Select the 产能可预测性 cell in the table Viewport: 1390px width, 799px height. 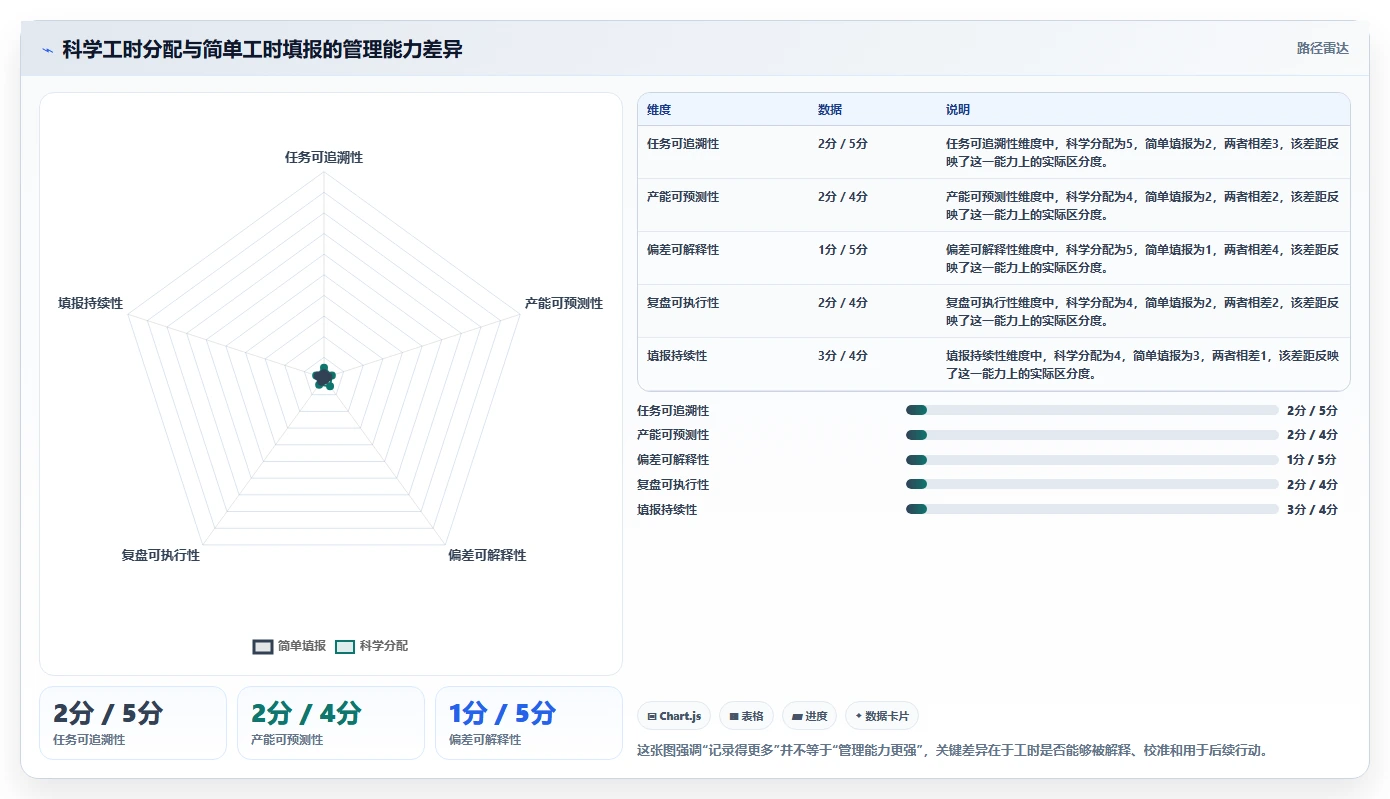(x=683, y=197)
